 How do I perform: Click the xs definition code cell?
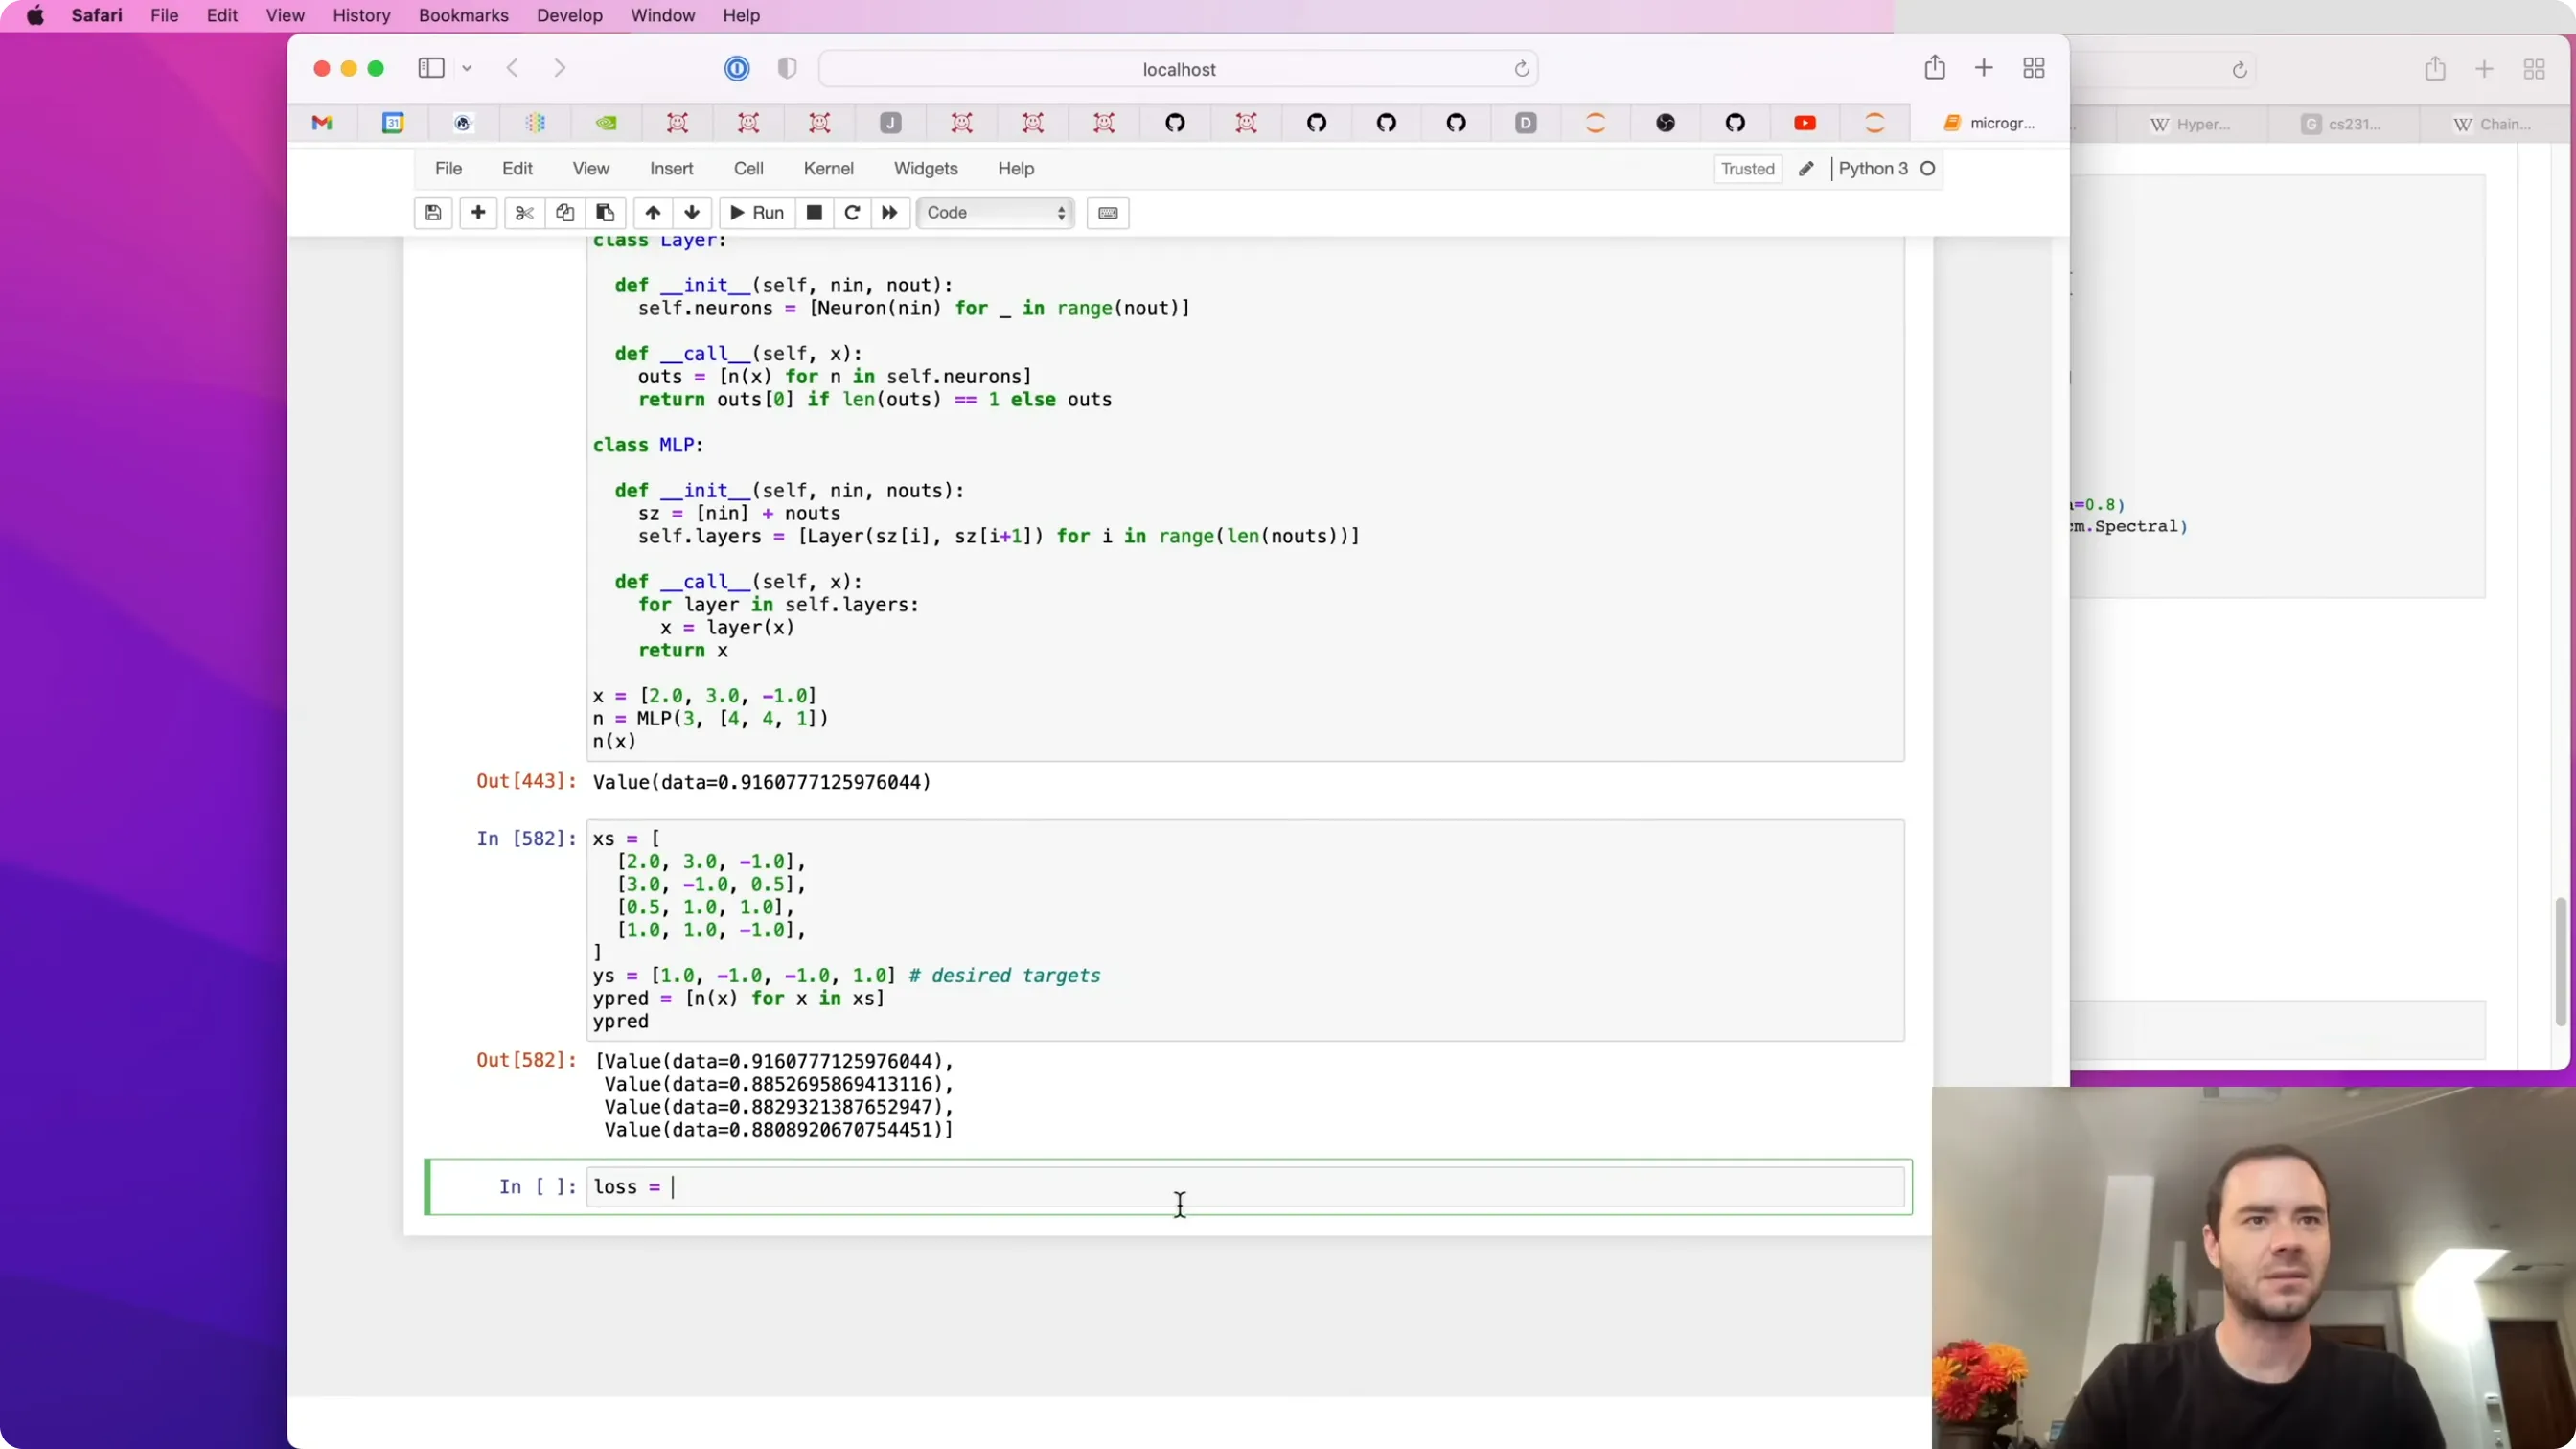point(1245,930)
